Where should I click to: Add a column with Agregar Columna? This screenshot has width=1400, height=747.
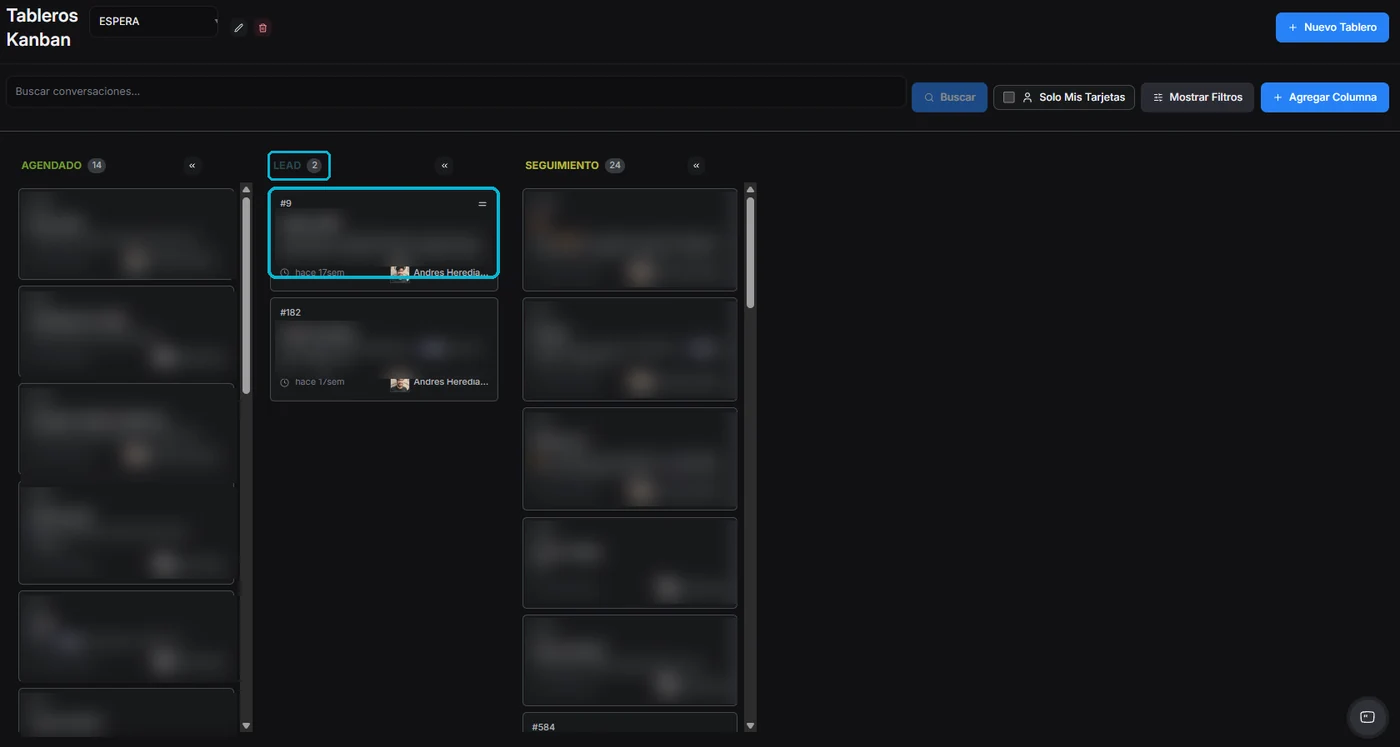click(1324, 97)
